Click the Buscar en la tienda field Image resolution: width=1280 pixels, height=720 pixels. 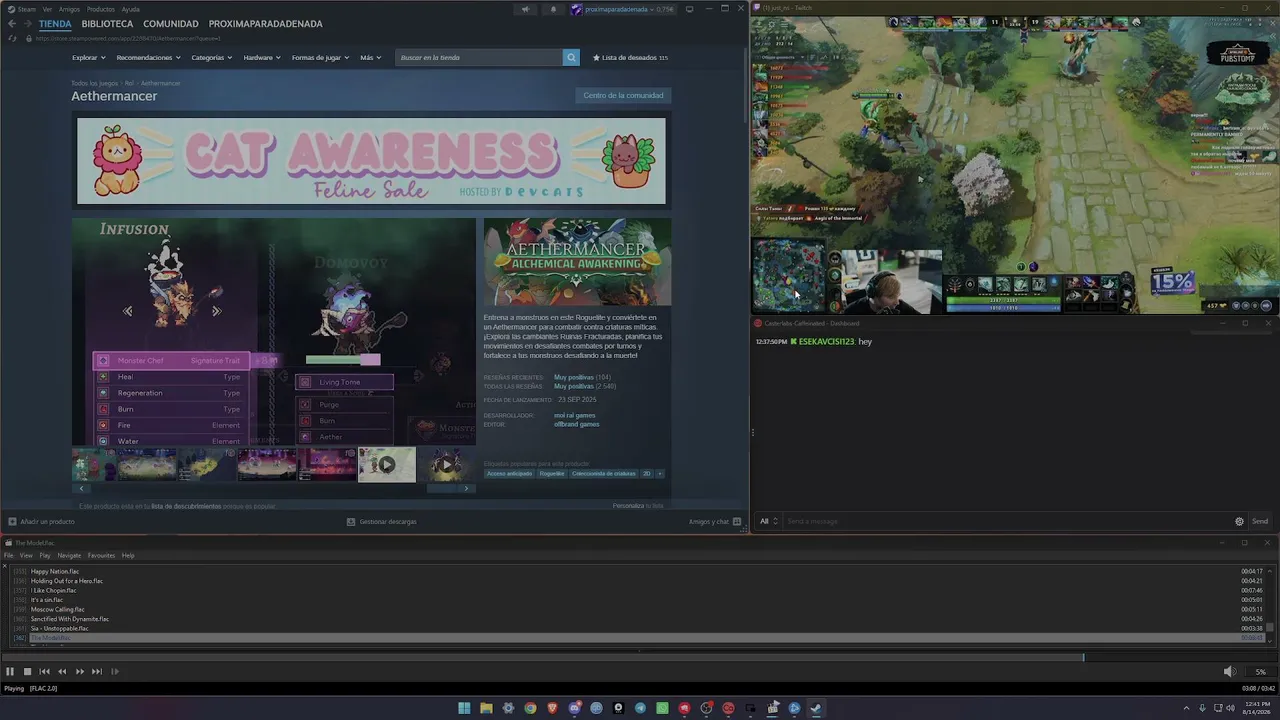tap(479, 58)
